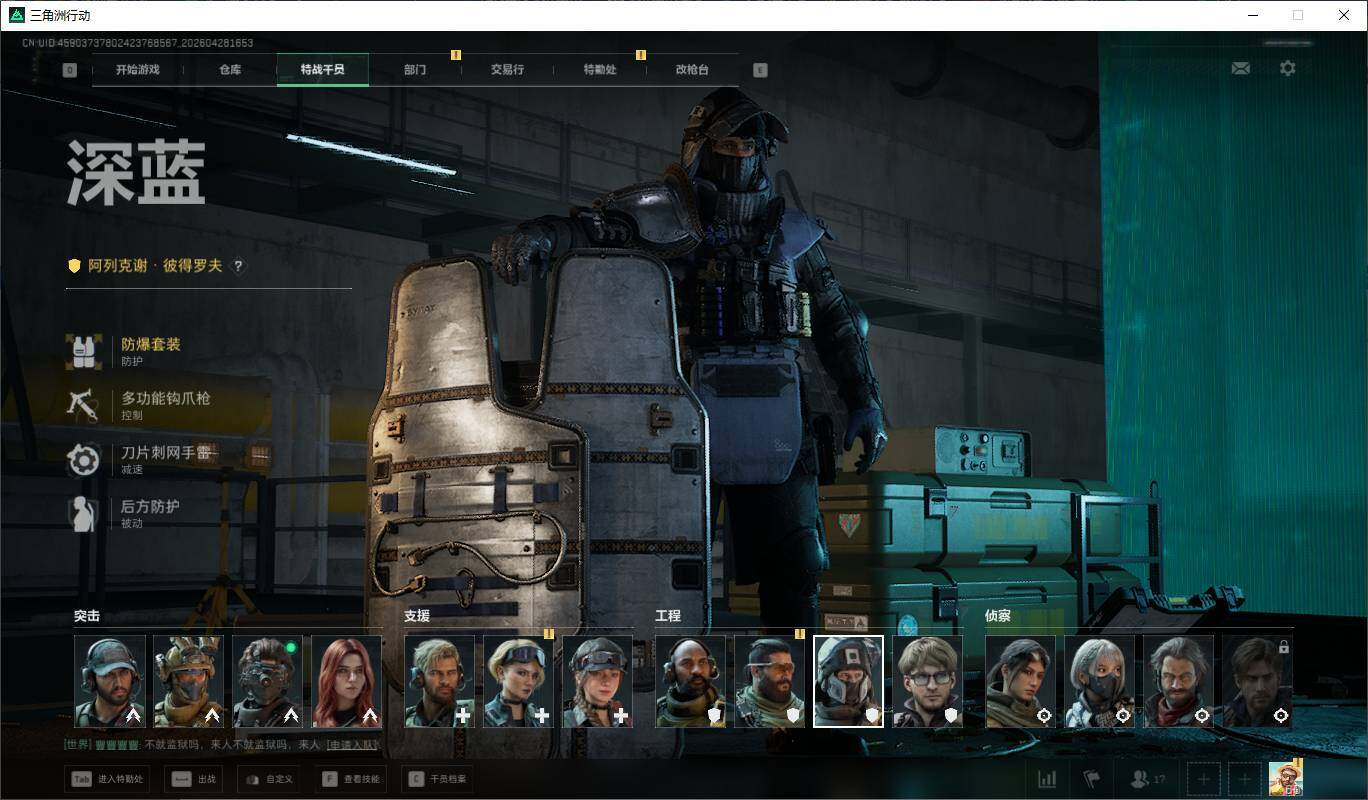This screenshot has height=800, width=1368.
Task: Go to the 特勤处 tab
Action: pyautogui.click(x=600, y=70)
